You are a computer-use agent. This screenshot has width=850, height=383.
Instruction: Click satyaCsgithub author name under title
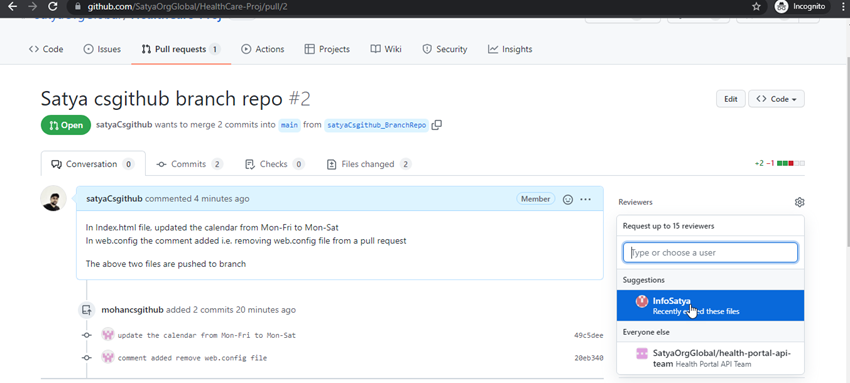(x=124, y=125)
